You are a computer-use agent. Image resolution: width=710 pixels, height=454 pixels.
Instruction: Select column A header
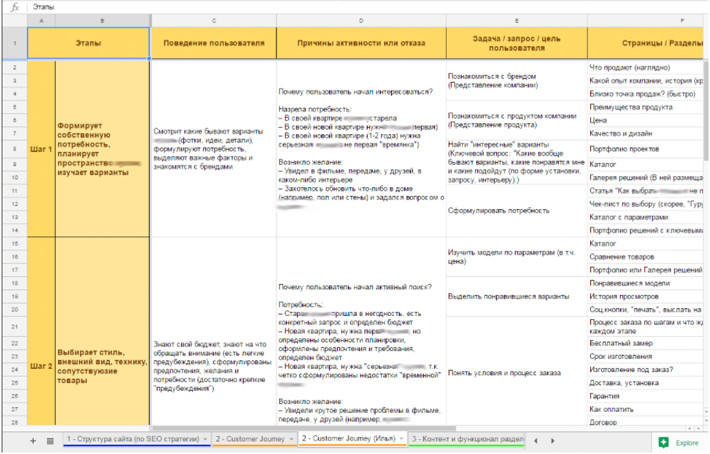point(41,21)
